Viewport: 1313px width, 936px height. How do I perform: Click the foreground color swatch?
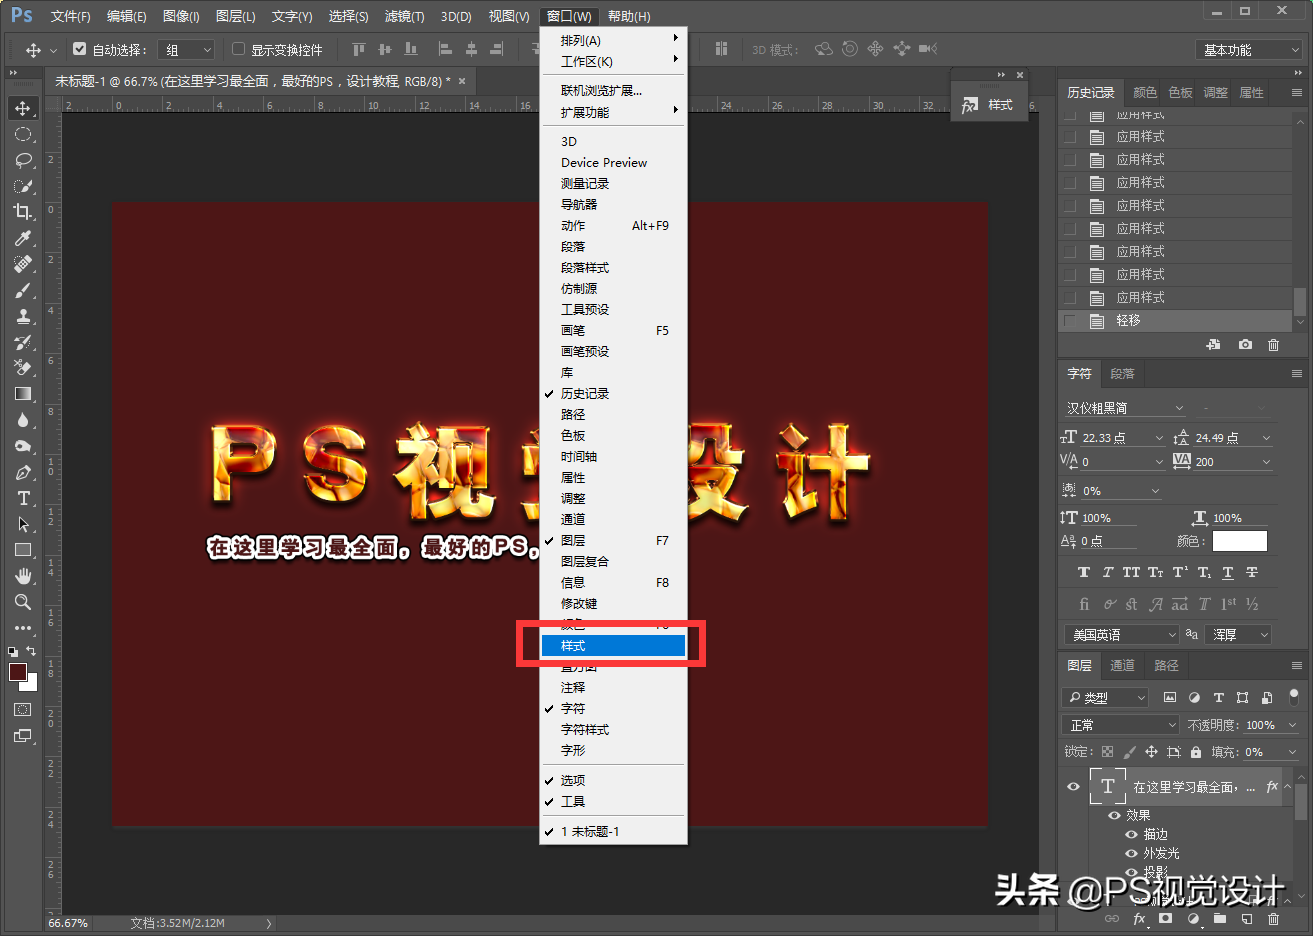tap(18, 672)
